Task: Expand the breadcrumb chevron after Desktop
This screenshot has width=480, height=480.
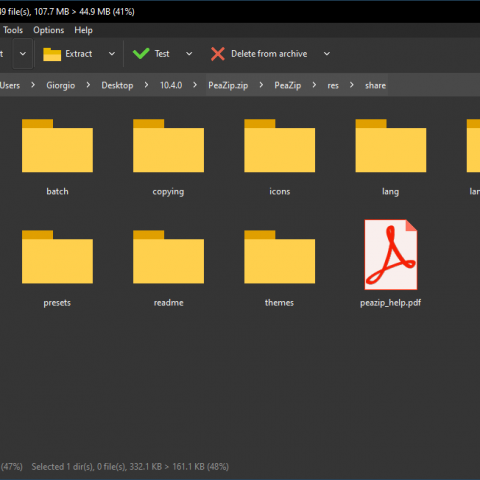Action: click(146, 85)
